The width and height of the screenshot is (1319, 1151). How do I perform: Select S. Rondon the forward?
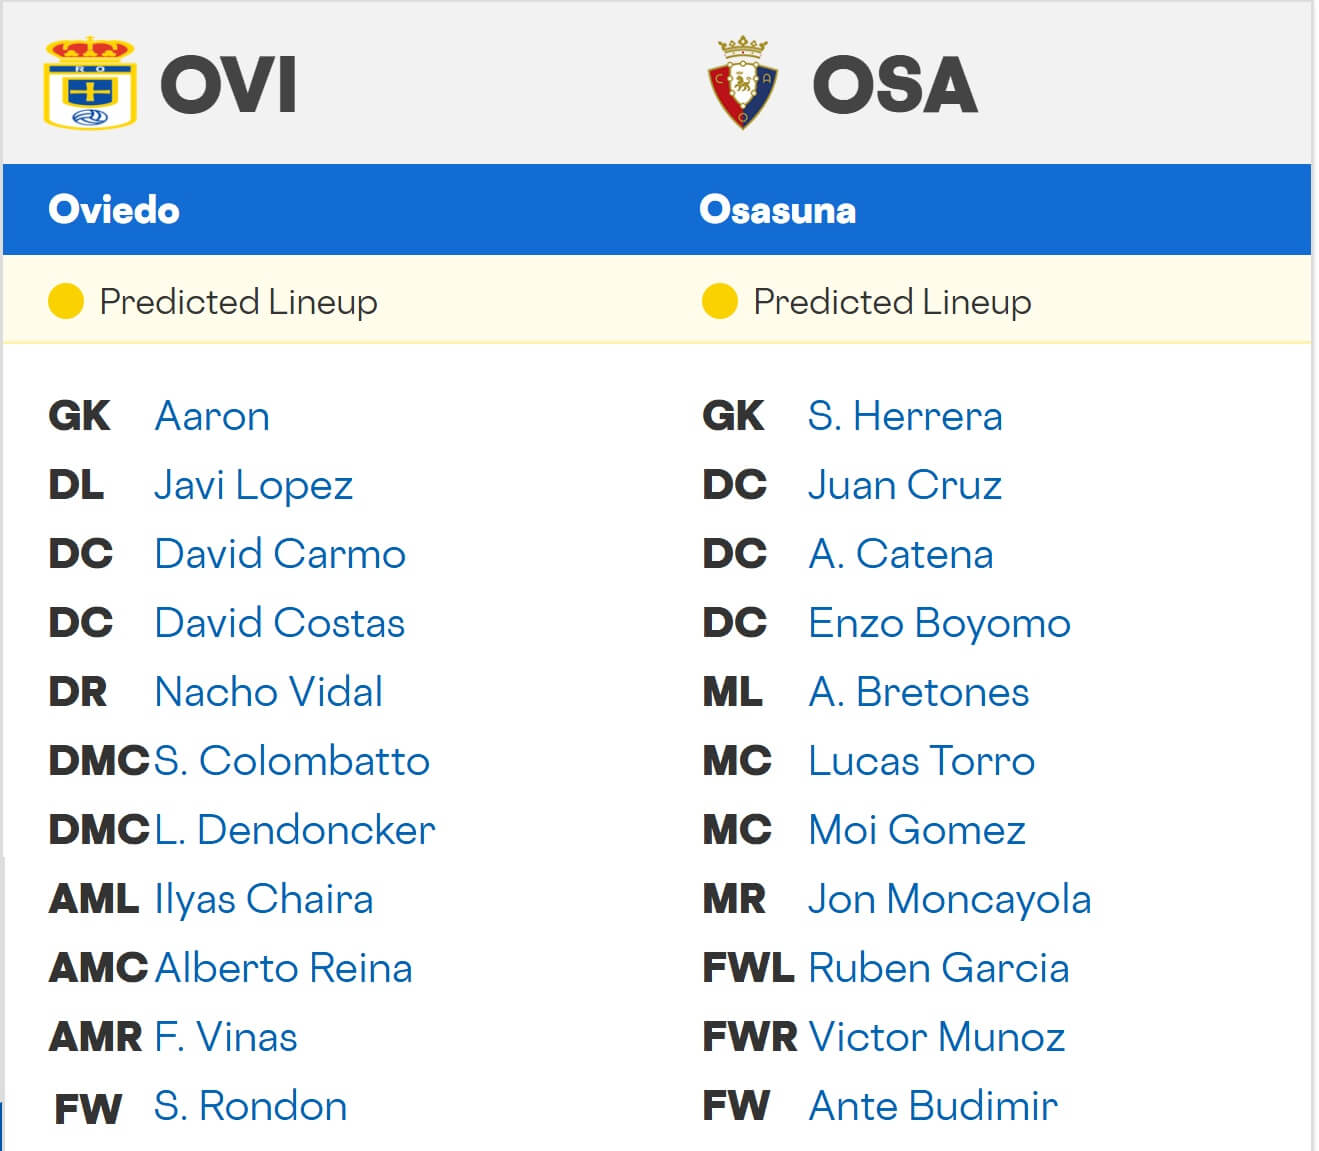coord(250,1106)
